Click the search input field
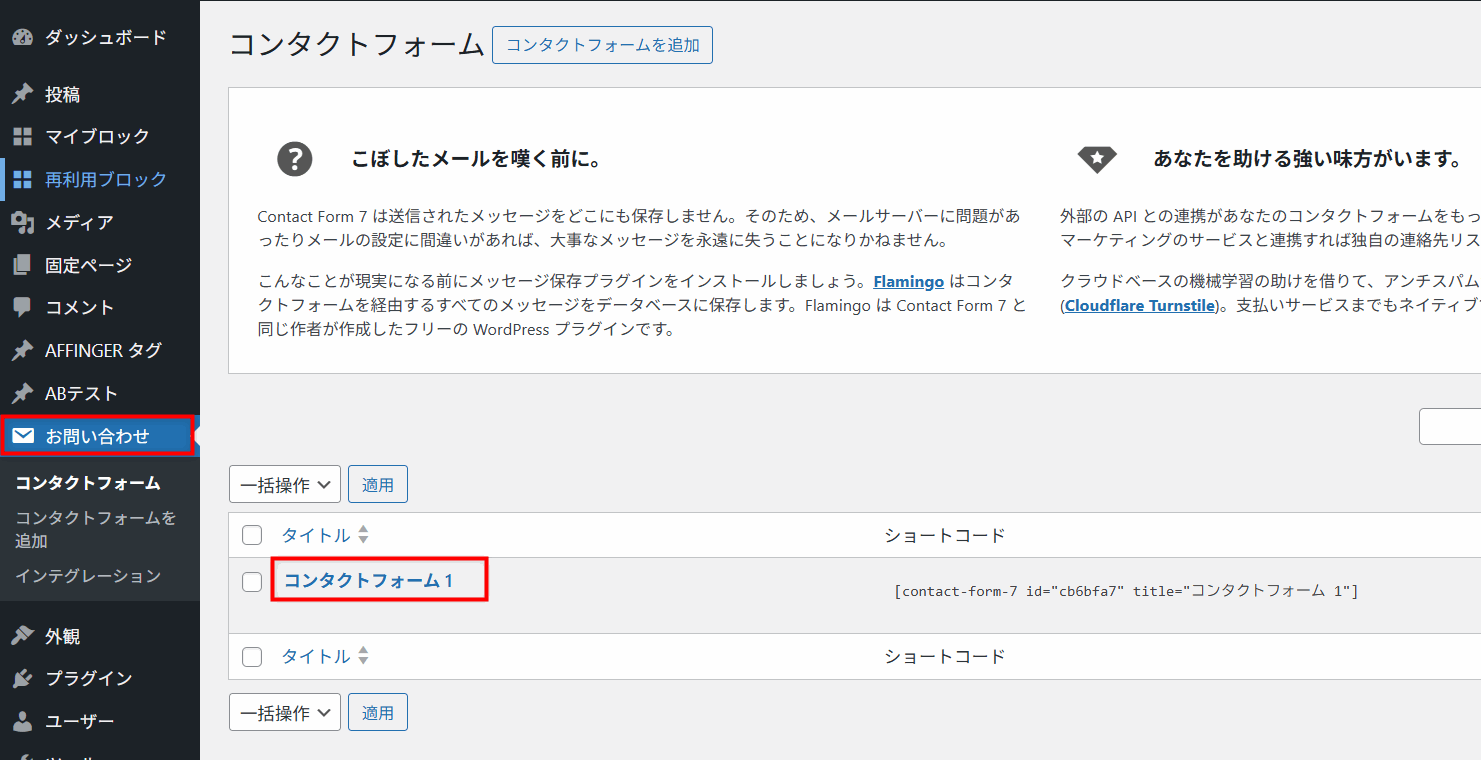1481x760 pixels. point(1450,426)
